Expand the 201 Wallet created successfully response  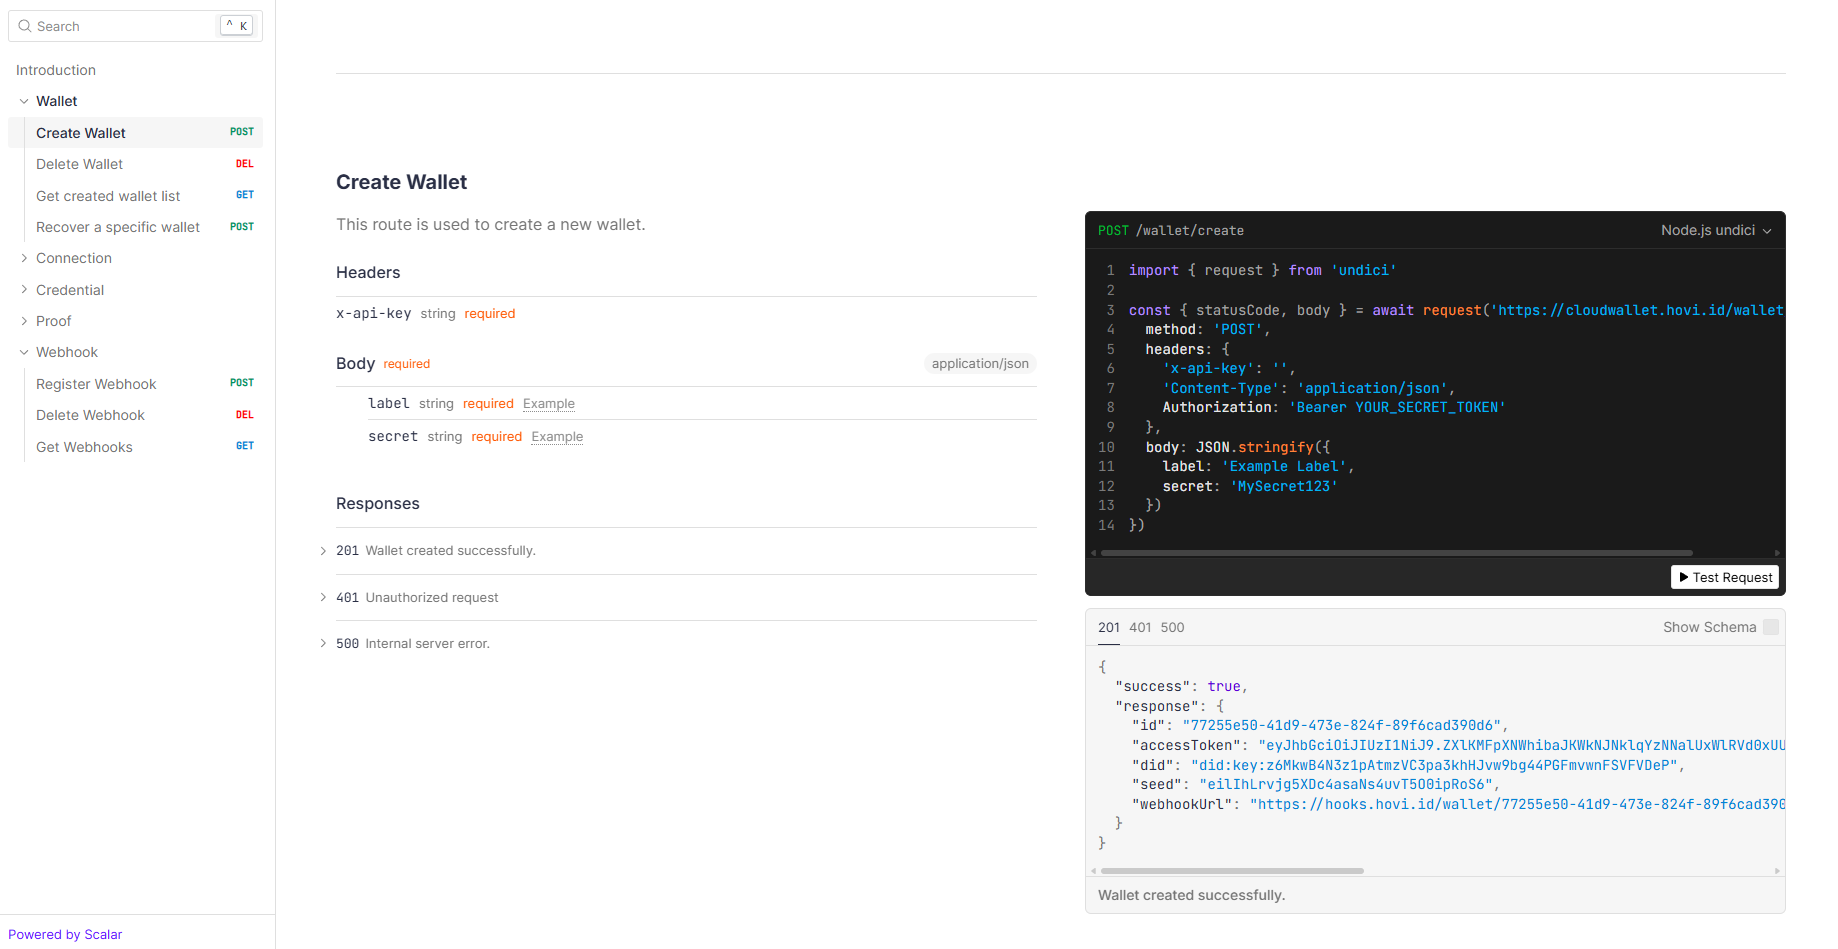[323, 551]
